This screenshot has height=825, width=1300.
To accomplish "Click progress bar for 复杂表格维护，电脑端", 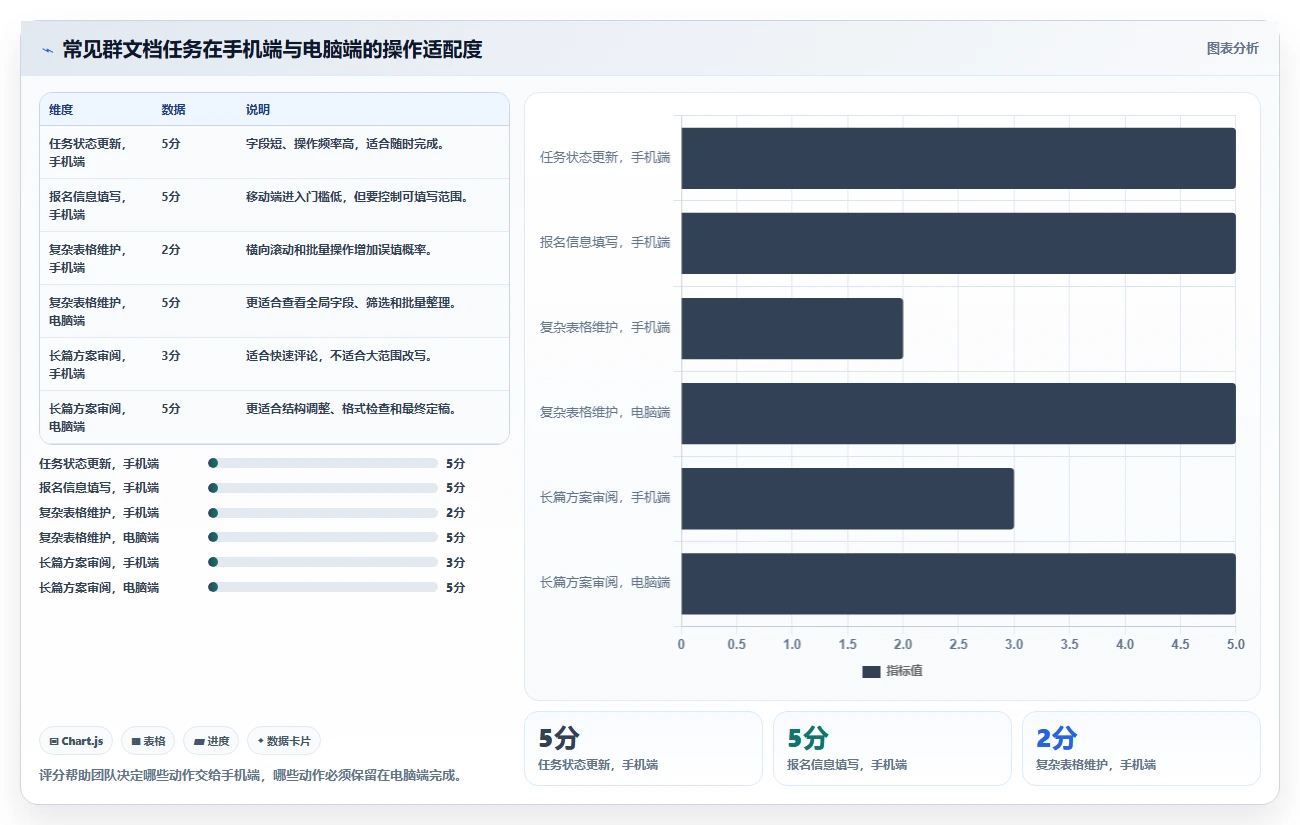I will coord(323,537).
